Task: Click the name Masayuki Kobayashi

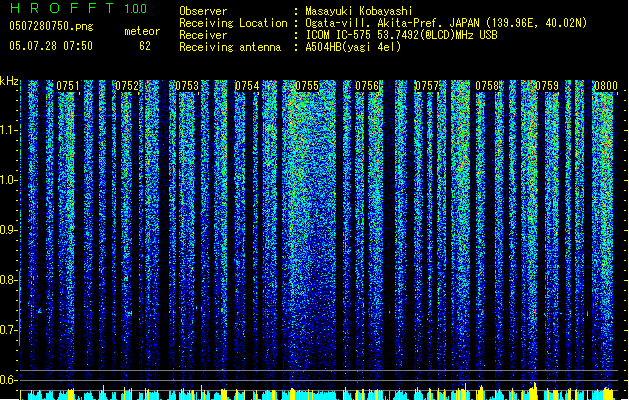Action: (359, 11)
